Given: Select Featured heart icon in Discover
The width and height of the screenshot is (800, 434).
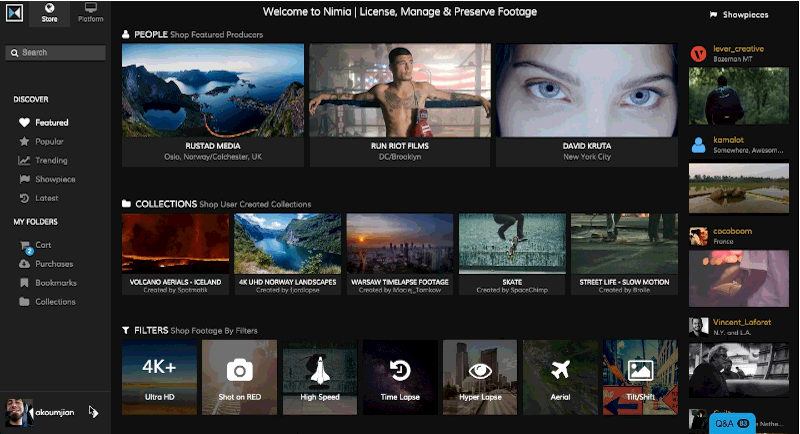Looking at the screenshot, I should coord(24,122).
